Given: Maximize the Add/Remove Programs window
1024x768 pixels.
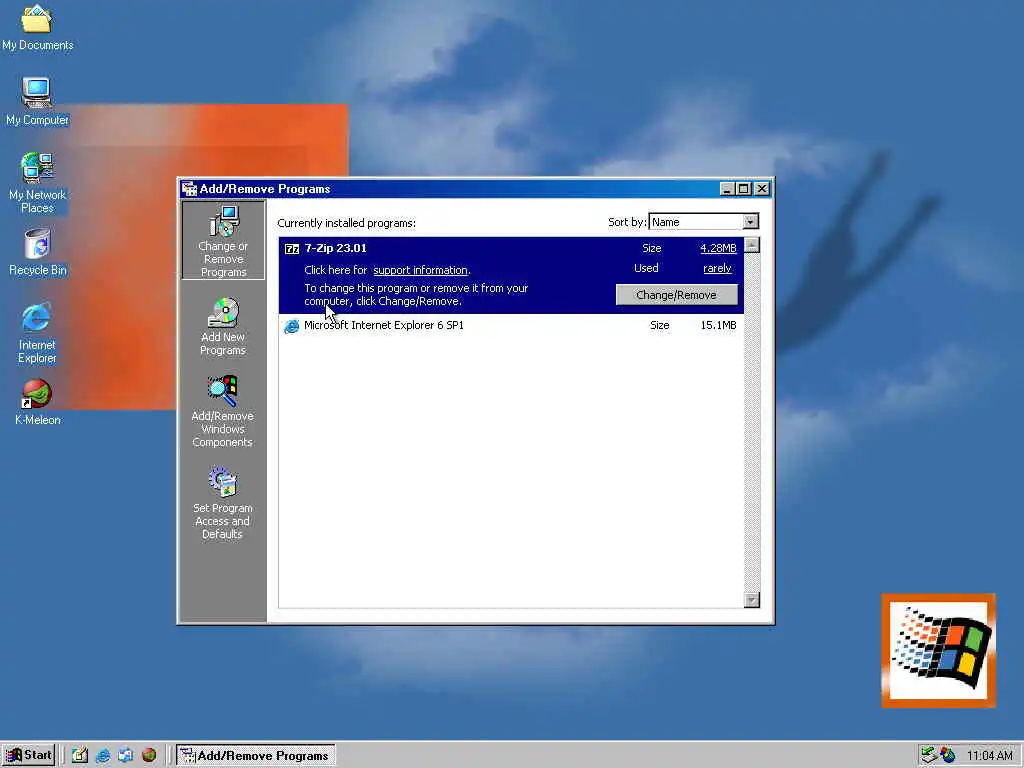Looking at the screenshot, I should 744,189.
